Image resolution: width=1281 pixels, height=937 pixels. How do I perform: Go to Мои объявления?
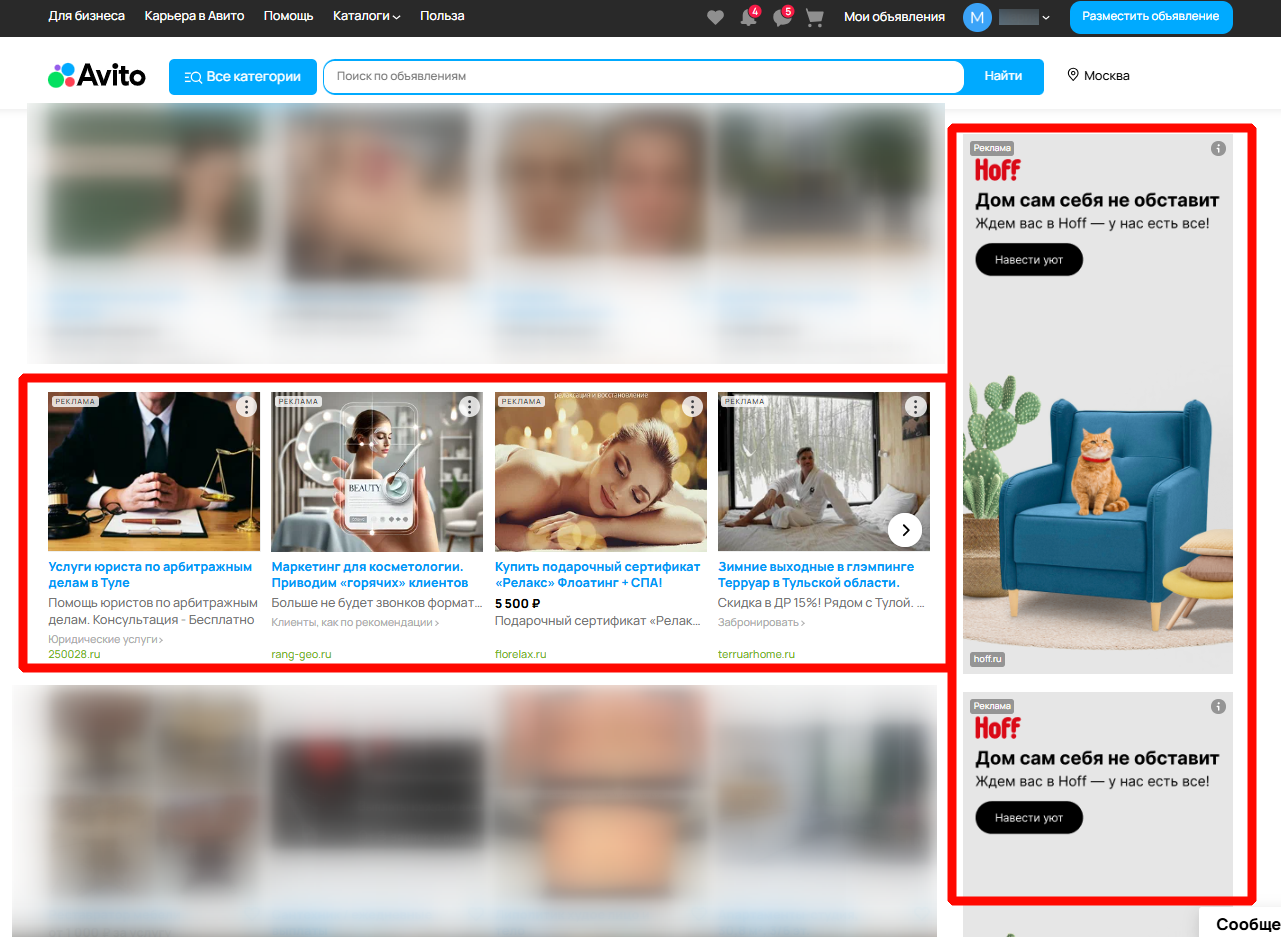pos(894,17)
